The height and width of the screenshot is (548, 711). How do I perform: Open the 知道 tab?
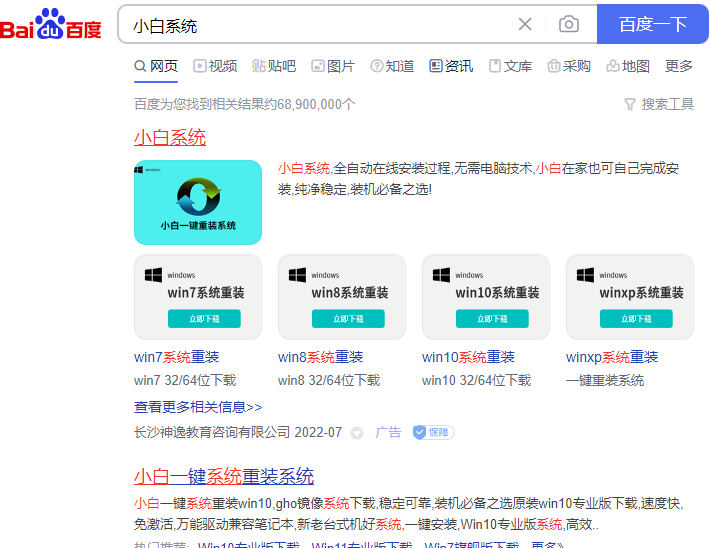392,66
